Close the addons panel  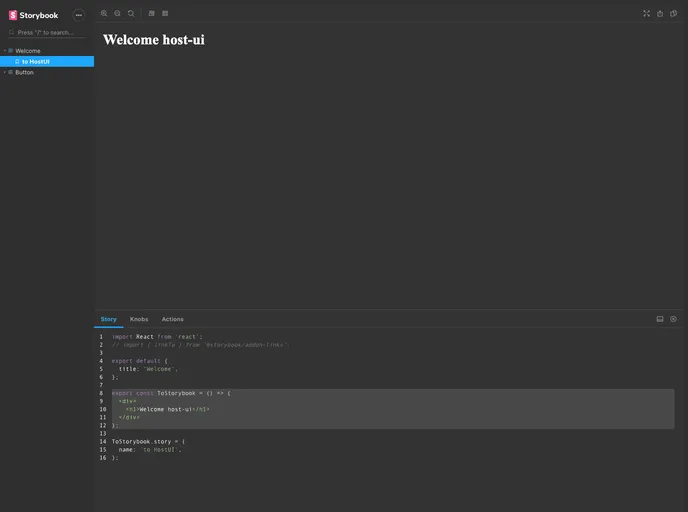(x=673, y=319)
